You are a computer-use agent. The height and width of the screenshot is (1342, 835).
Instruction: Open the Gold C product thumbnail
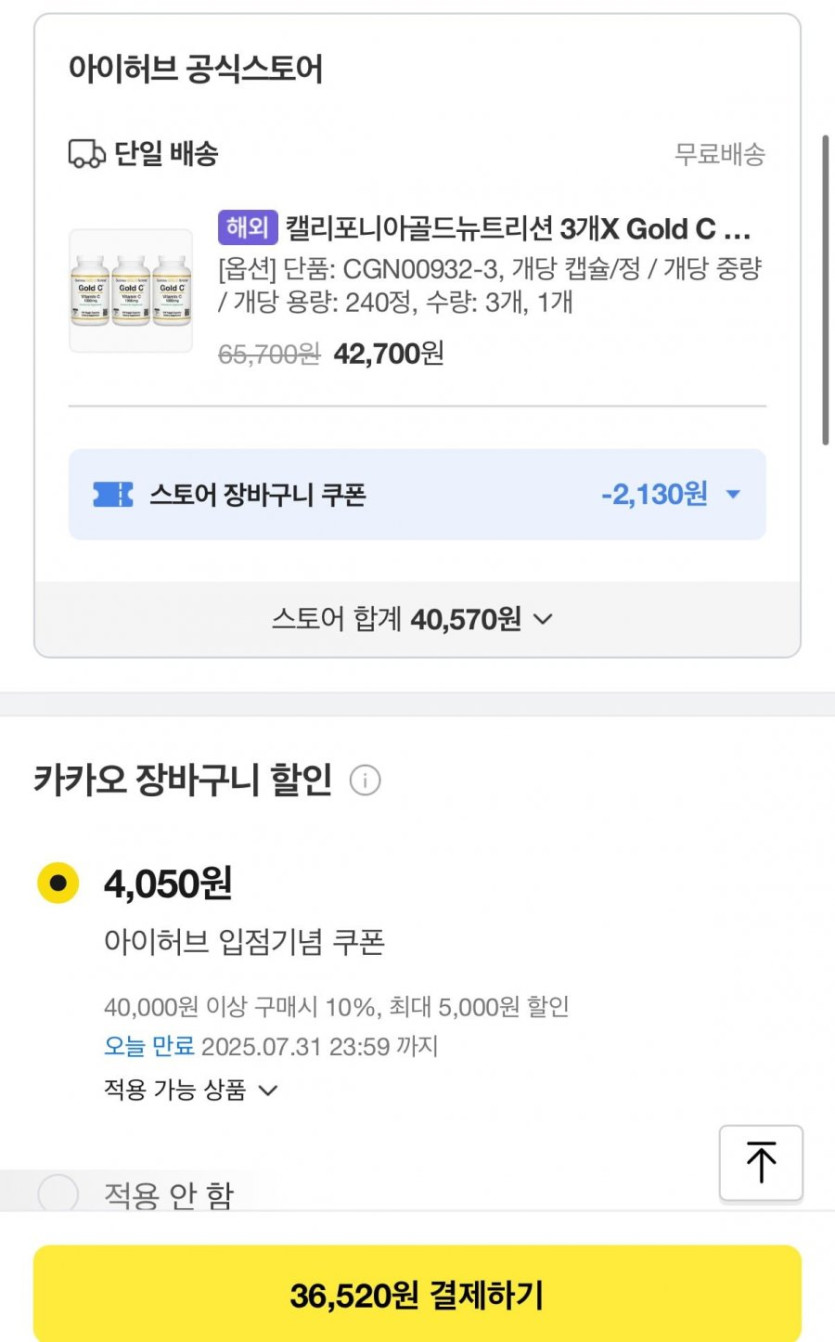click(x=130, y=291)
